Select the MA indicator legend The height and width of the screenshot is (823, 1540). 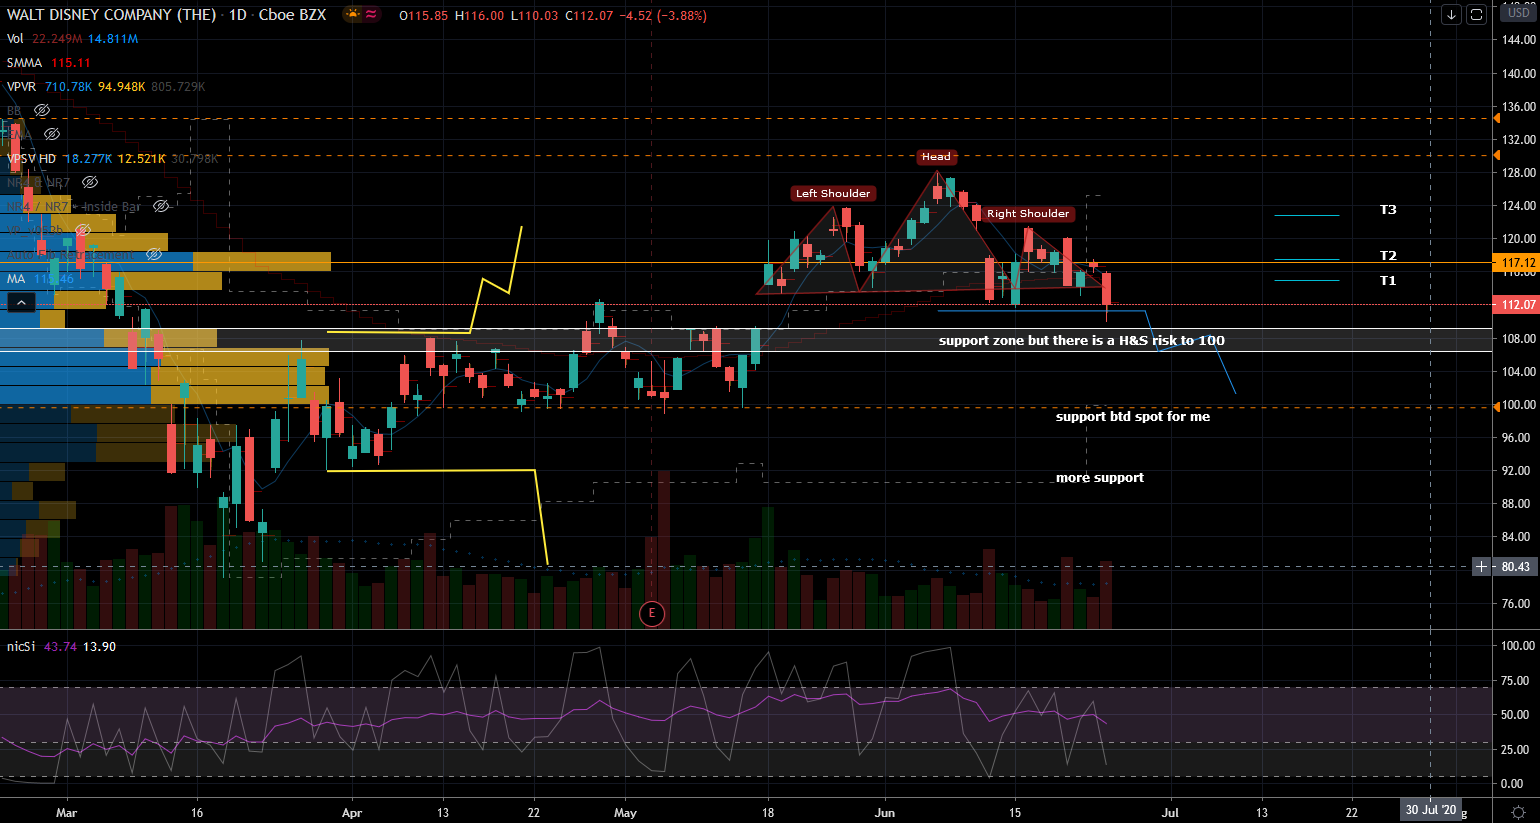coord(16,279)
